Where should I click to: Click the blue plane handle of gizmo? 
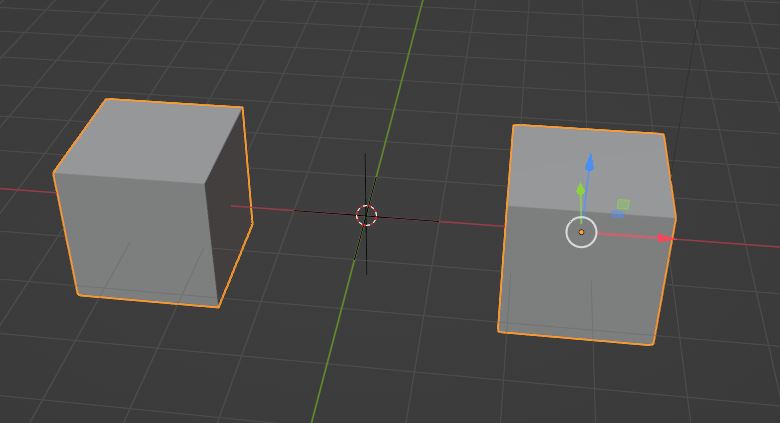(x=617, y=214)
